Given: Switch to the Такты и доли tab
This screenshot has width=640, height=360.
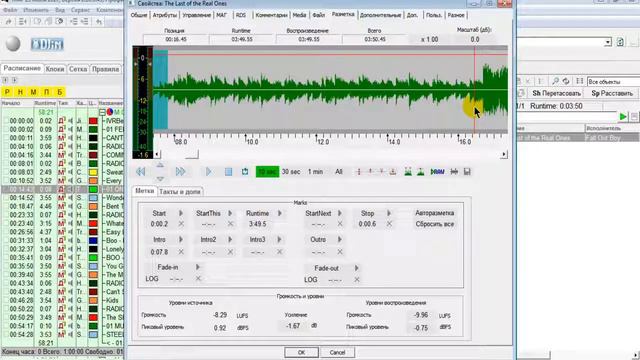Looking at the screenshot, I should [180, 191].
